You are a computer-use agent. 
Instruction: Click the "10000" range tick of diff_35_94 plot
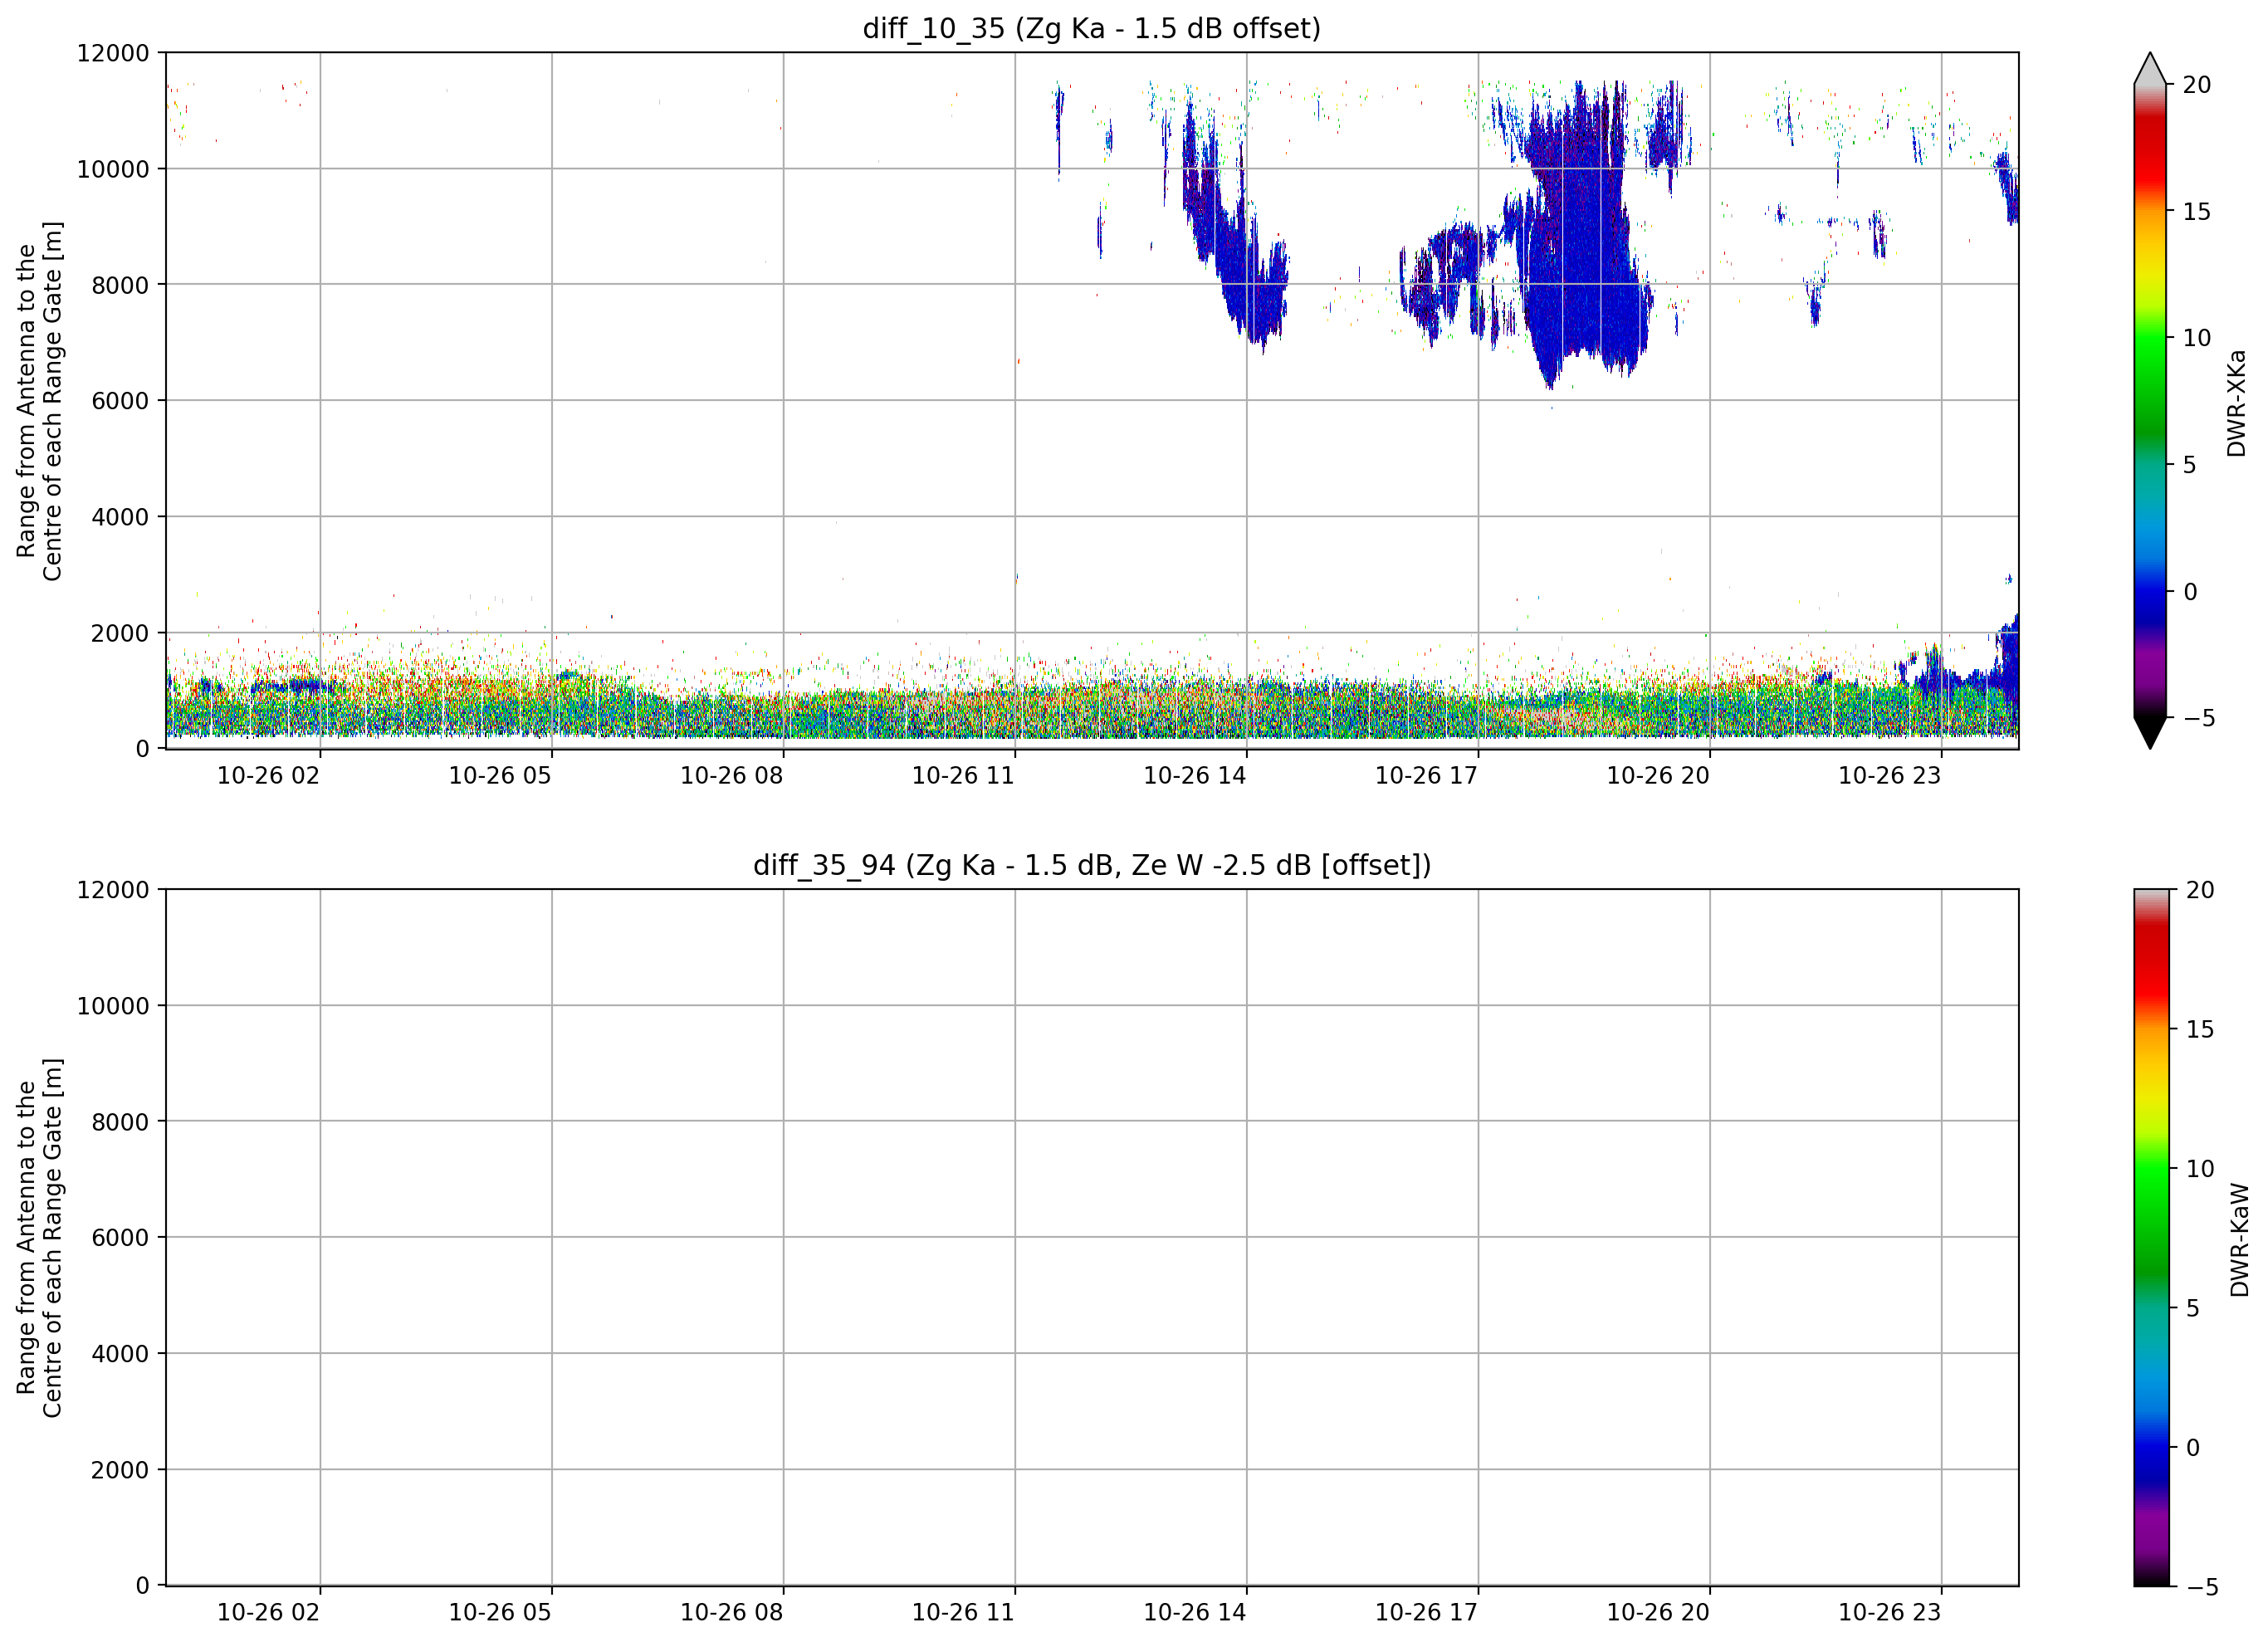tap(113, 1006)
